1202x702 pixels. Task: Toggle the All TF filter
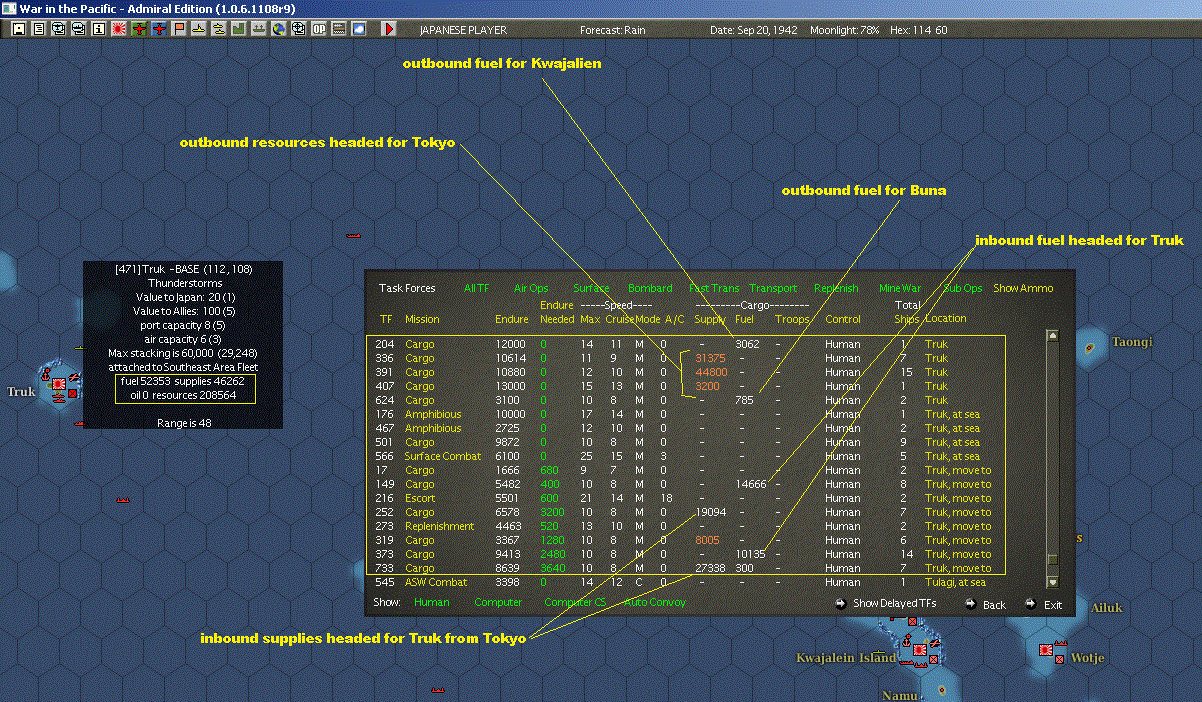pos(477,288)
